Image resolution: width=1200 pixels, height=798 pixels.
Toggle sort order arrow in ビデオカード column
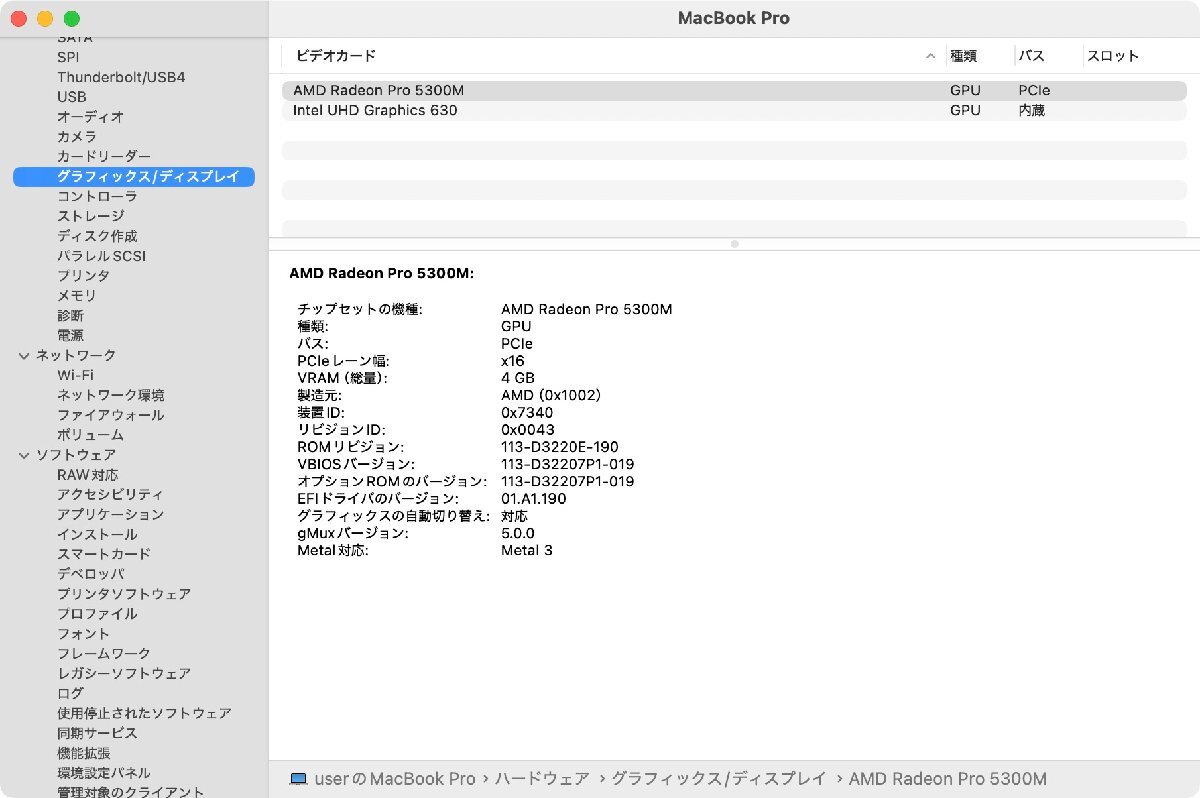pos(931,56)
